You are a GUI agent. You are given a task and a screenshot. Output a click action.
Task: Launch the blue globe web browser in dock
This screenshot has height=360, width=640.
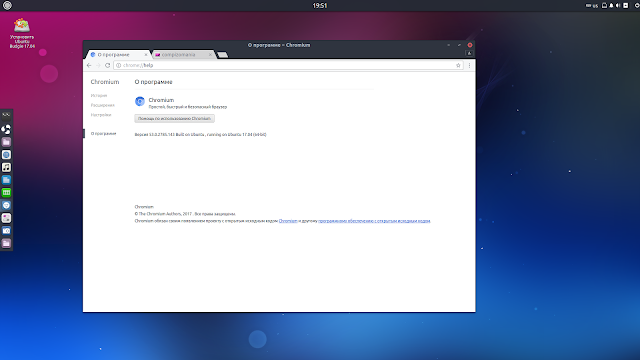(x=6, y=155)
